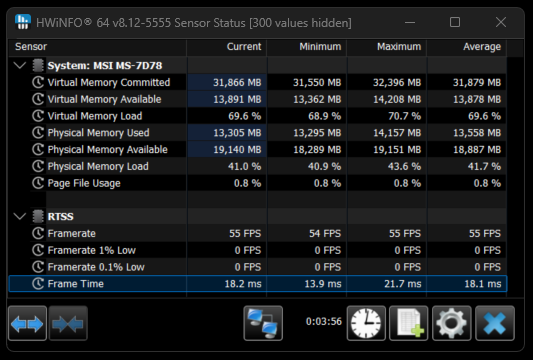Reset min/max values with clock button
533x360 pixels.
point(366,323)
